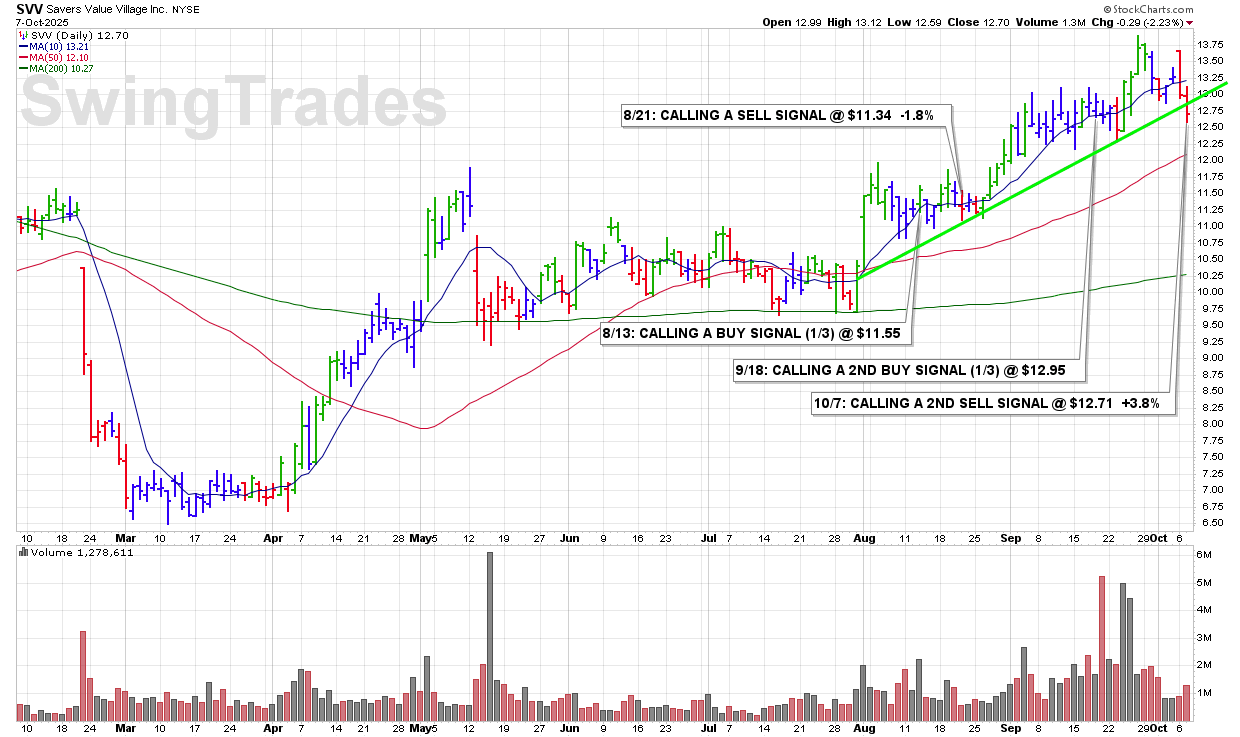Click the tallest volume bar in mid-May

click(490, 637)
